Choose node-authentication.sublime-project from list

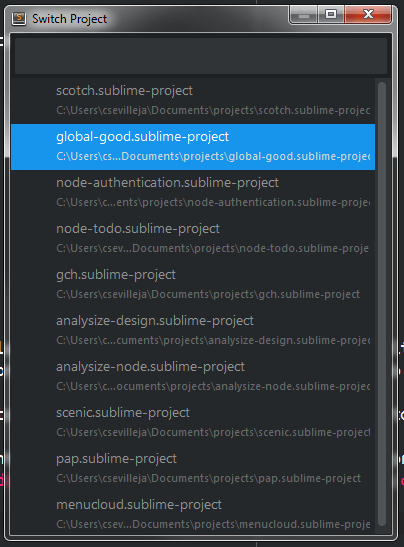(193, 193)
